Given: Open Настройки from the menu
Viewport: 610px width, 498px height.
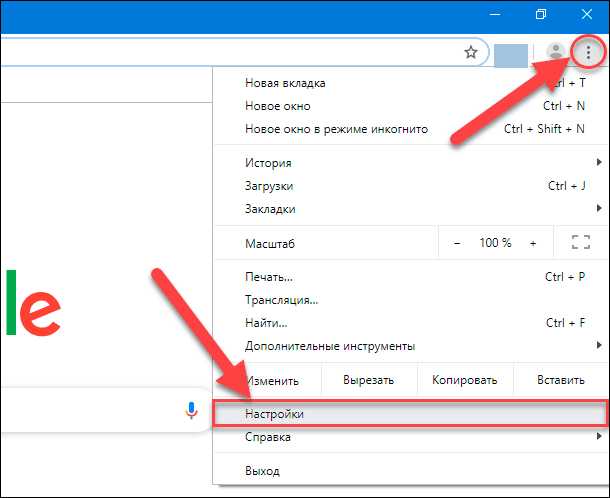Looking at the screenshot, I should click(411, 414).
